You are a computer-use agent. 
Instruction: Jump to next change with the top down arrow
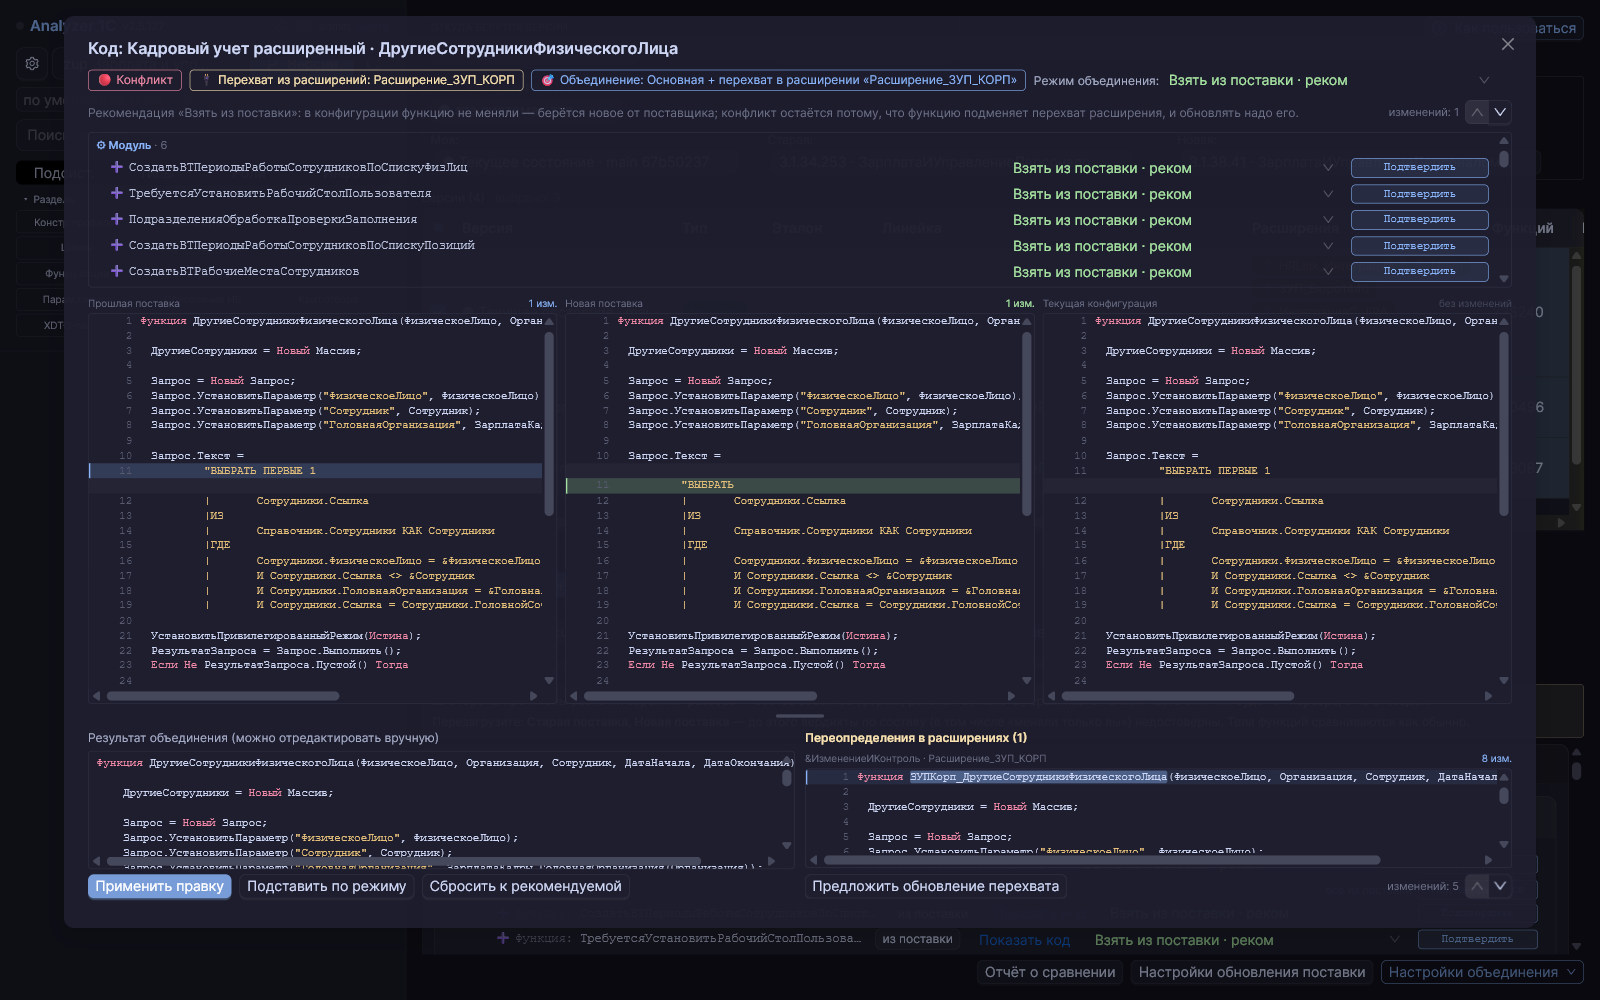tap(1500, 112)
